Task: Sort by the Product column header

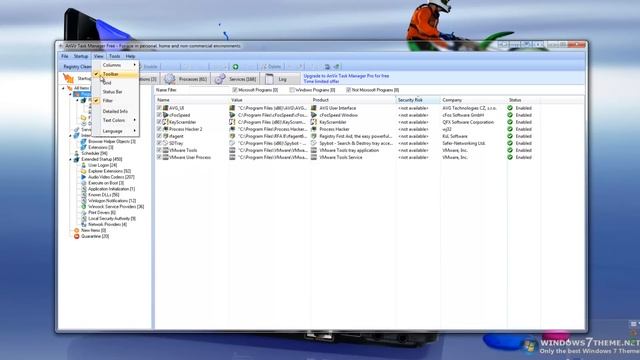Action: pyautogui.click(x=353, y=100)
